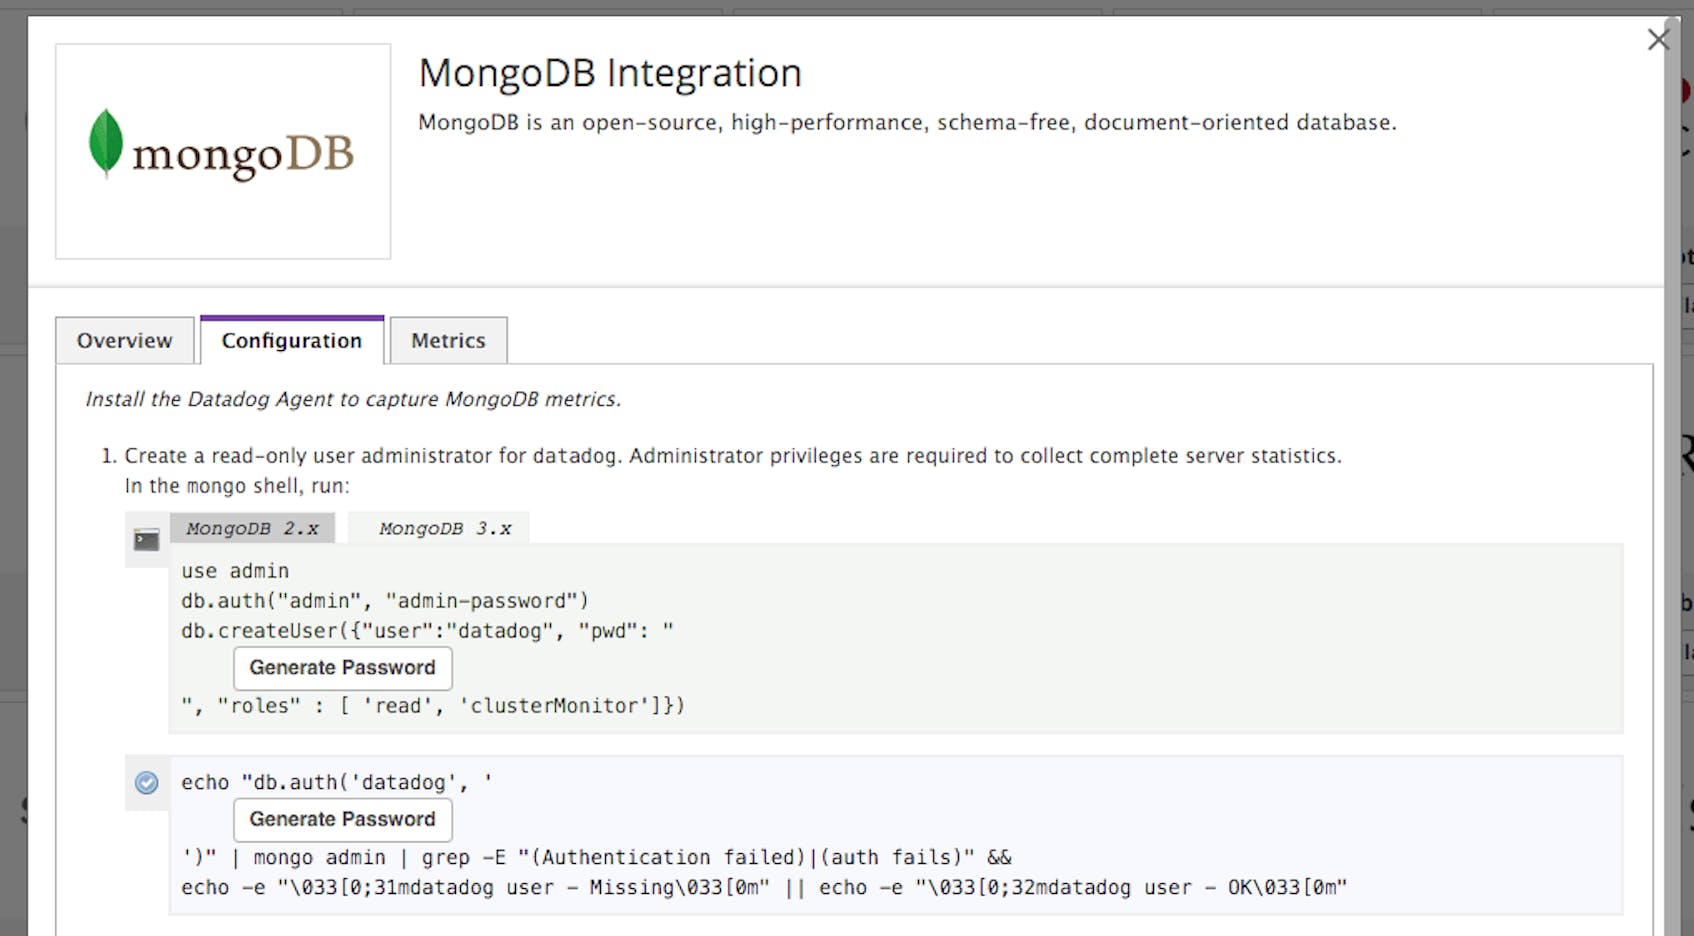
Task: Generate a password for the db.auth verification
Action: 343,819
